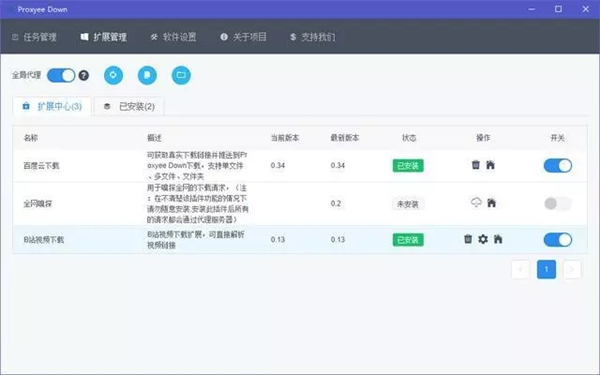Screen dimensions: 600x375
Task: Click the 名称 column header
Action: tap(31, 138)
